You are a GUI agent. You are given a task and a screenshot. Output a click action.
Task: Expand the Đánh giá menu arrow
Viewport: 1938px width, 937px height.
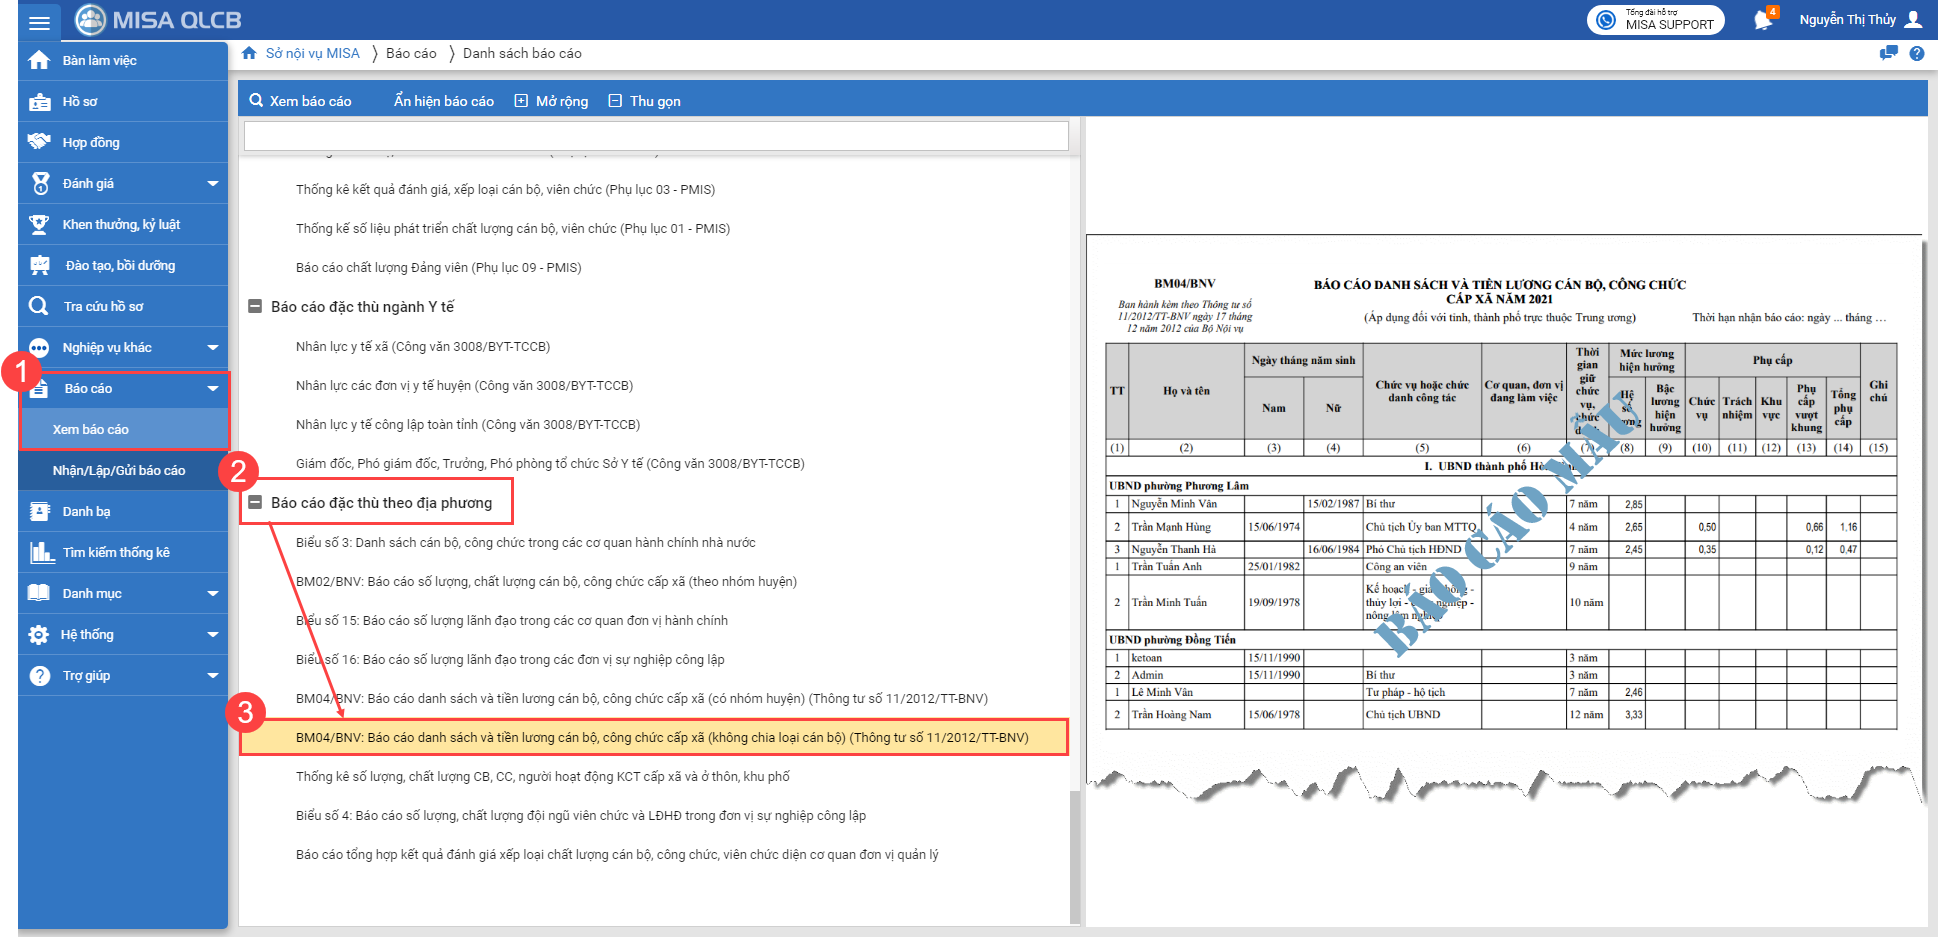(212, 184)
